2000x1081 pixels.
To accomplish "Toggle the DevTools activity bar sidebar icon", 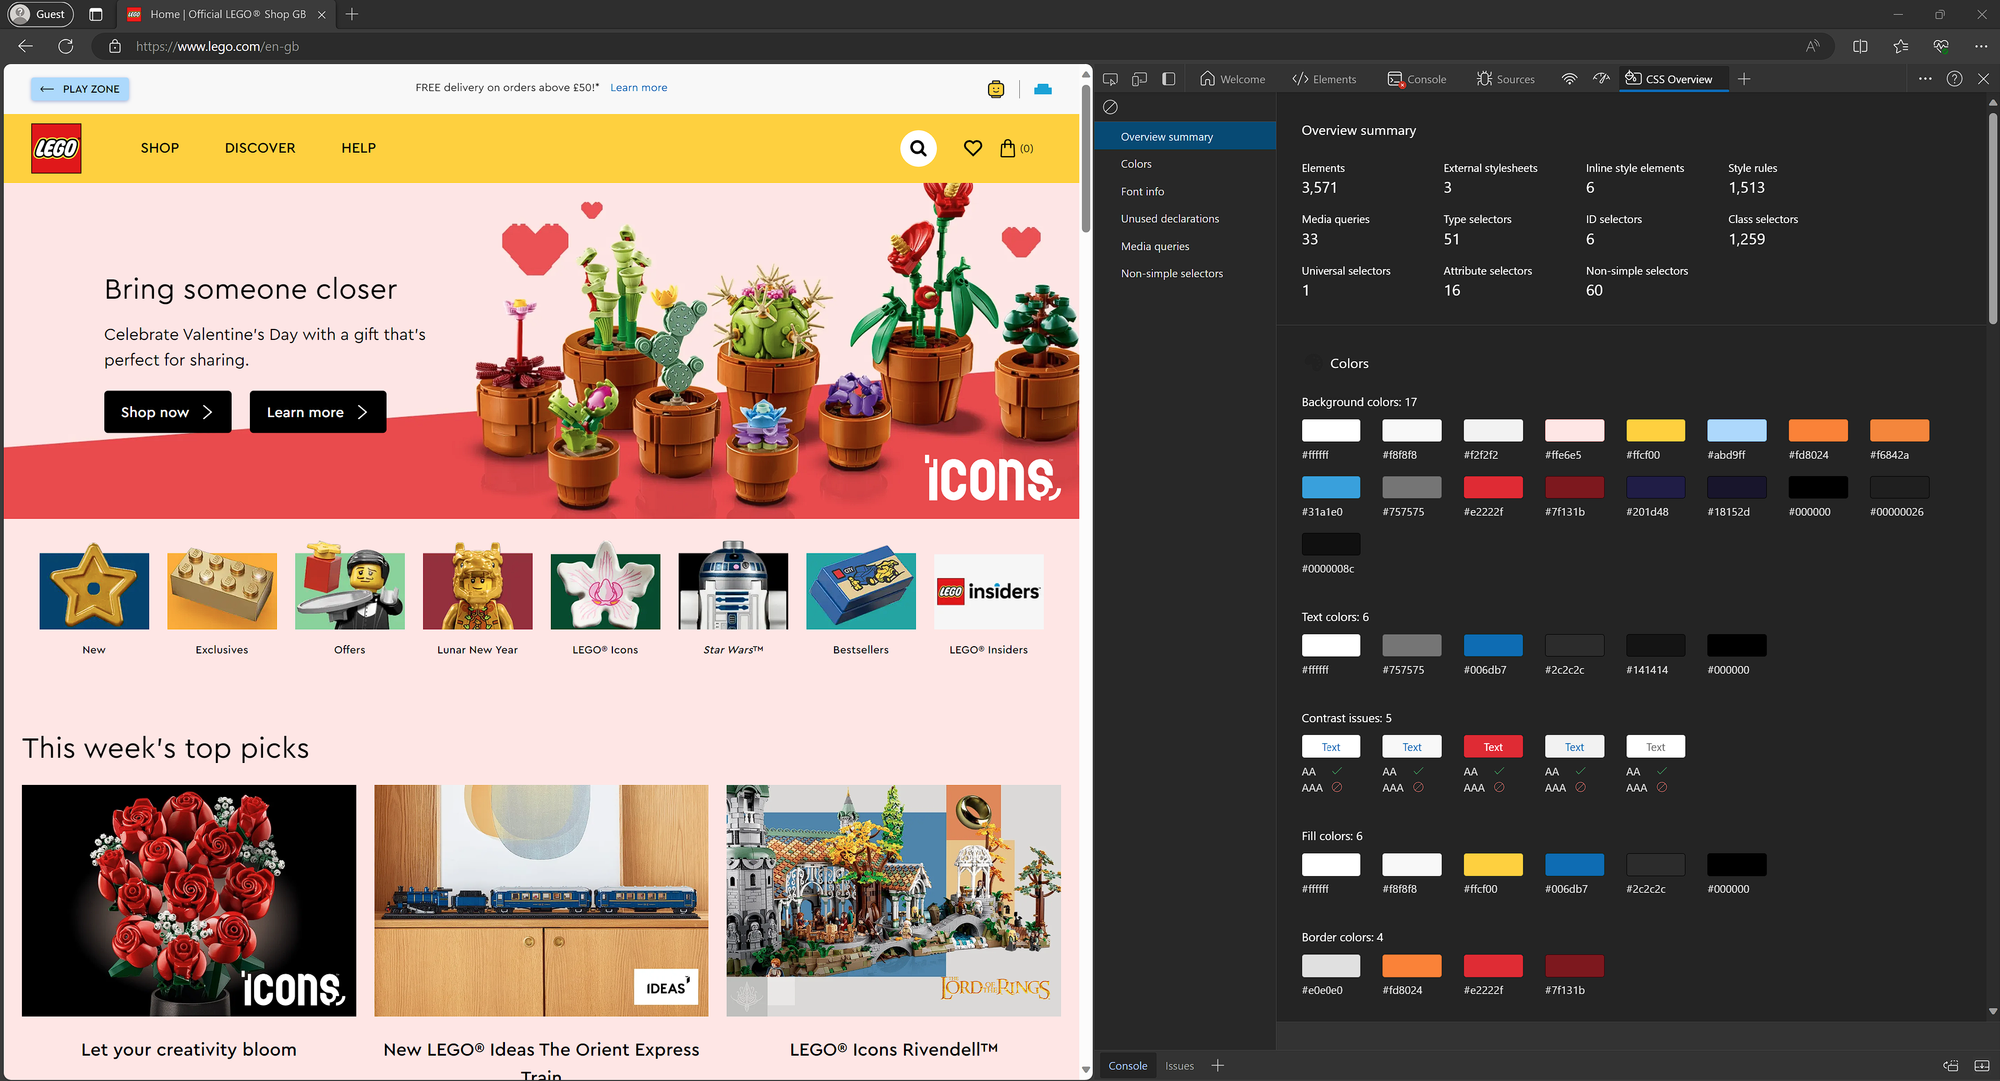I will (1168, 79).
